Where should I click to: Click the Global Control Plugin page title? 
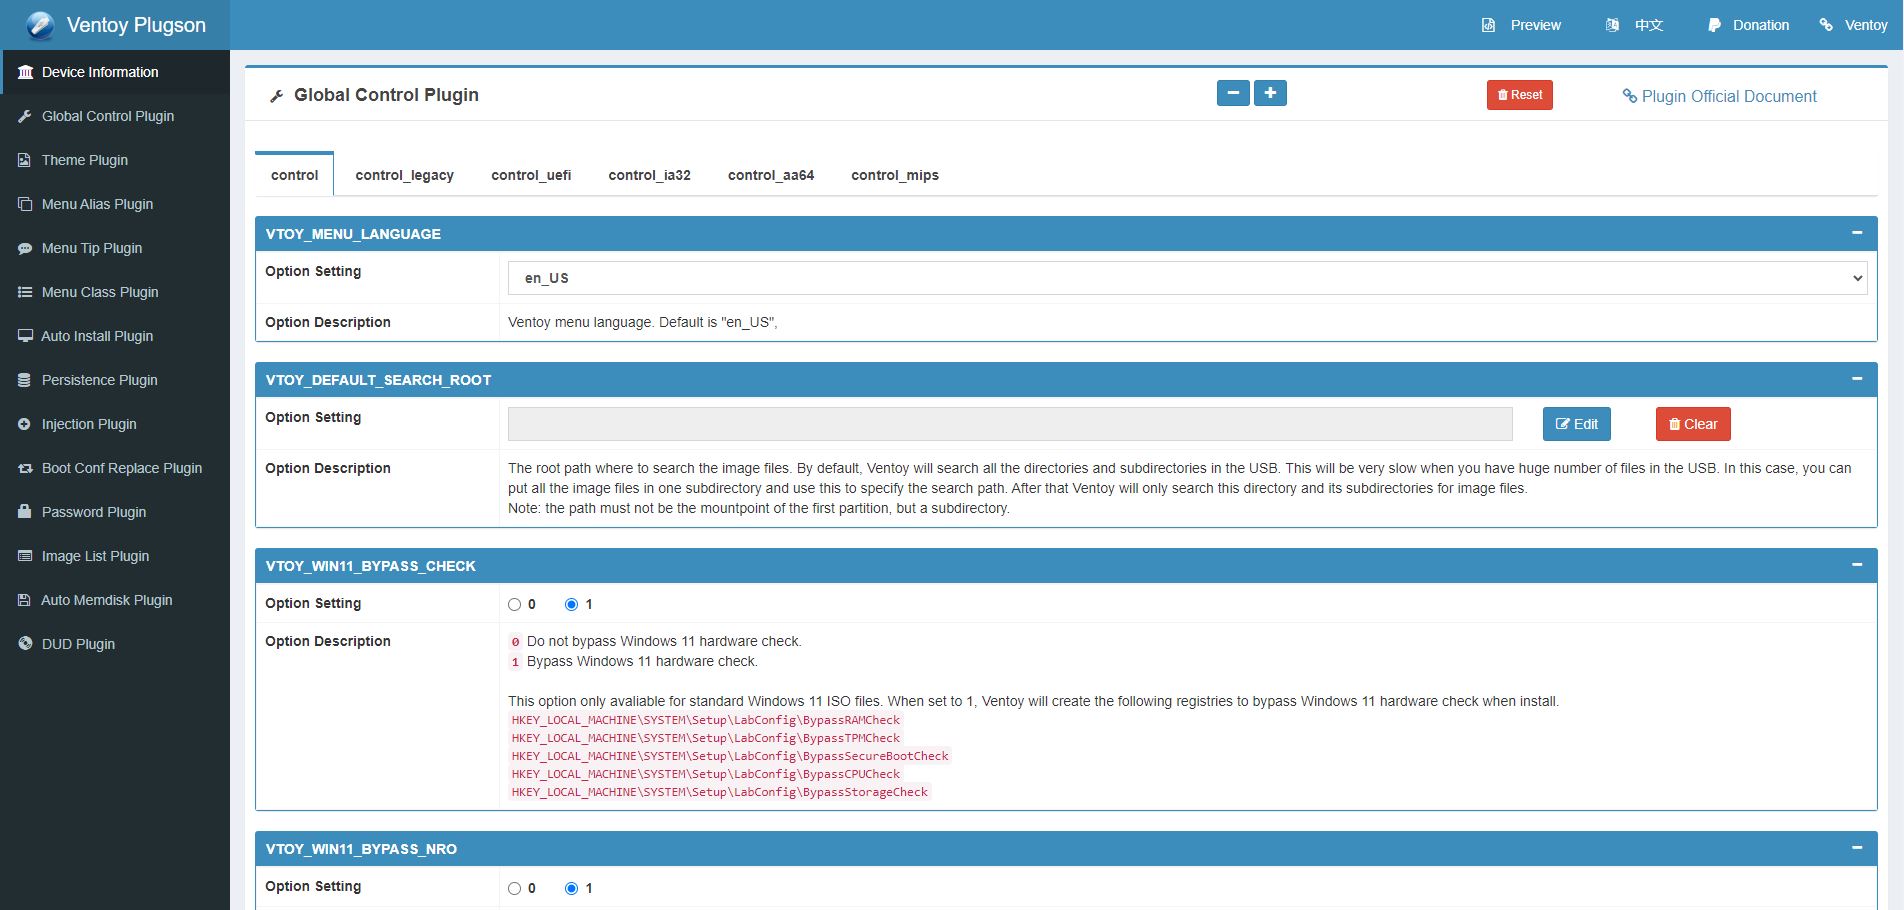[x=386, y=95]
